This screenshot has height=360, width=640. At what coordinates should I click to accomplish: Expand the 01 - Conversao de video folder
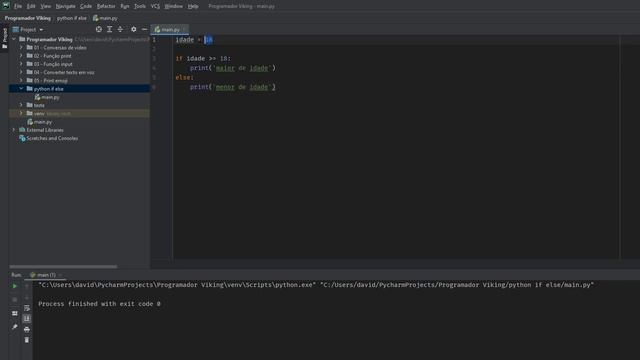(x=21, y=47)
